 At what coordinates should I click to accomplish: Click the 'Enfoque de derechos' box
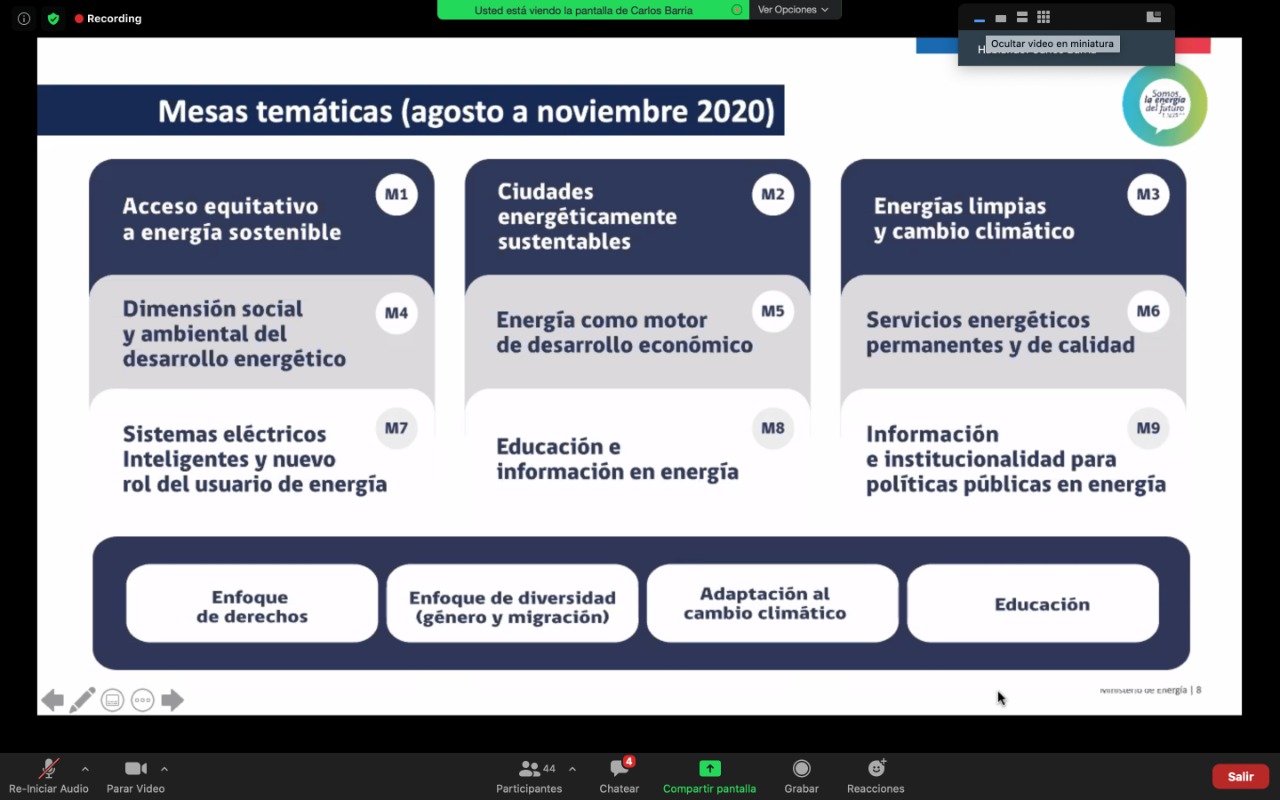[252, 603]
